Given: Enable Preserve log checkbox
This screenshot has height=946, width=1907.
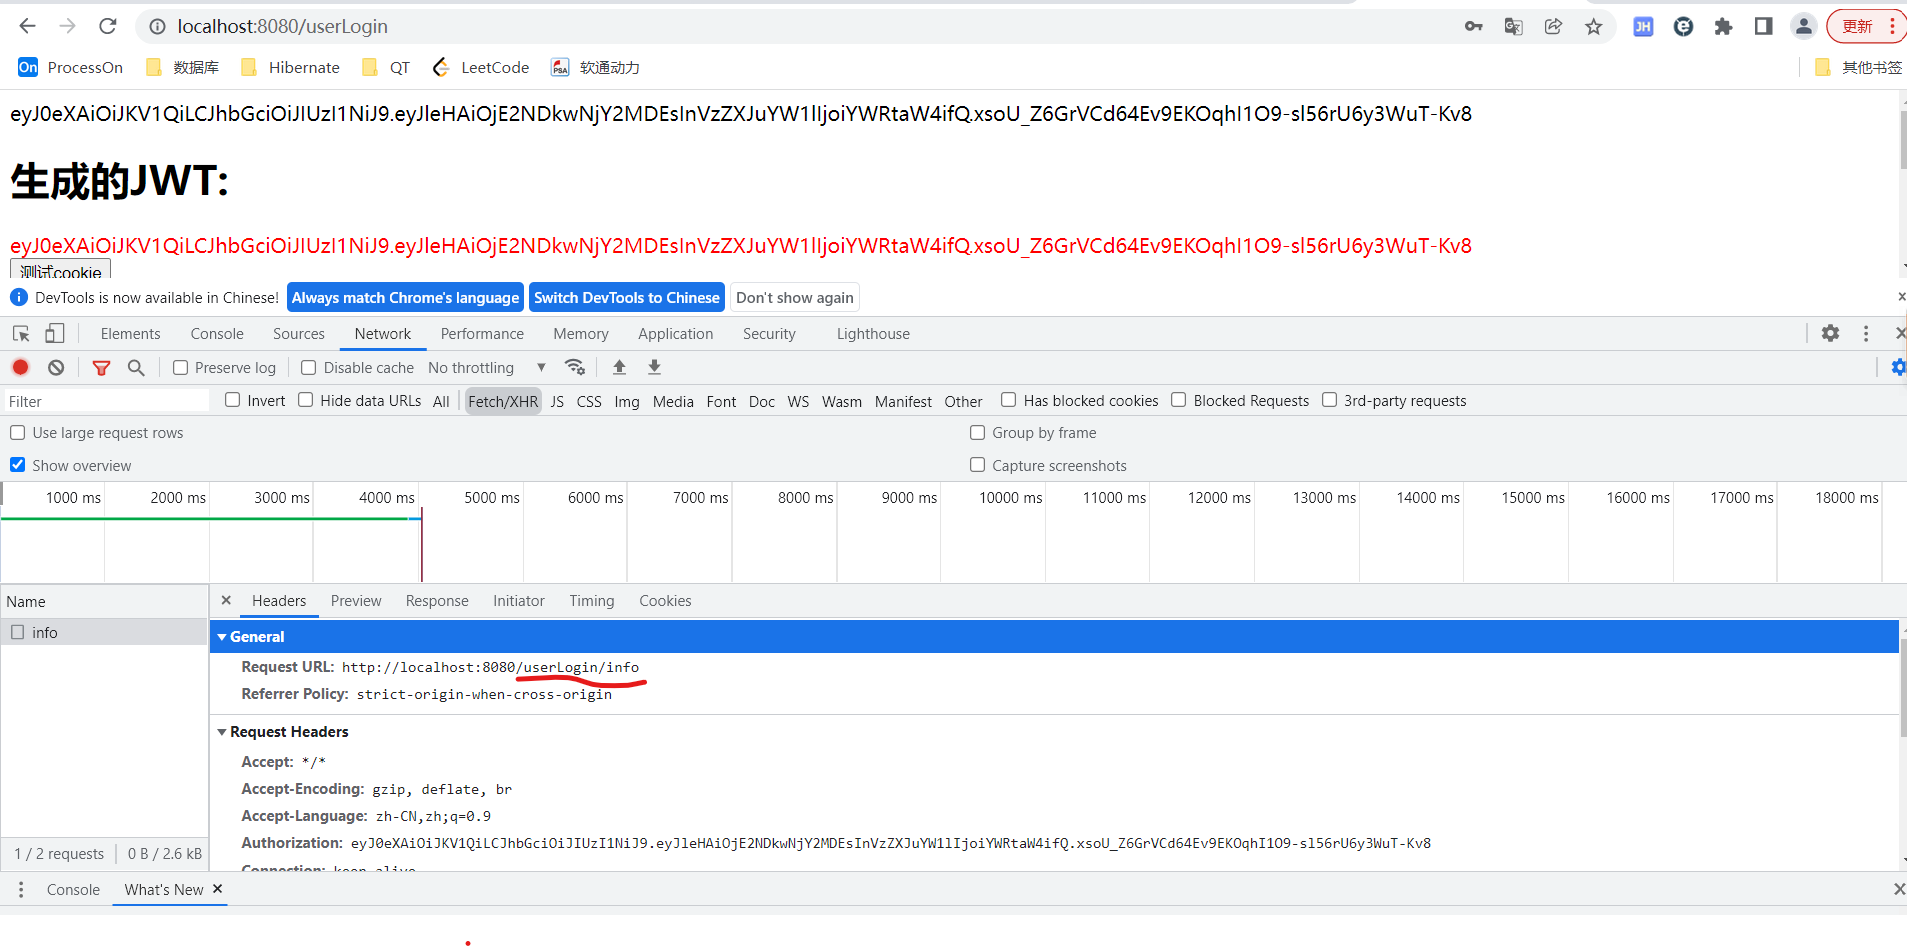Looking at the screenshot, I should (x=181, y=368).
